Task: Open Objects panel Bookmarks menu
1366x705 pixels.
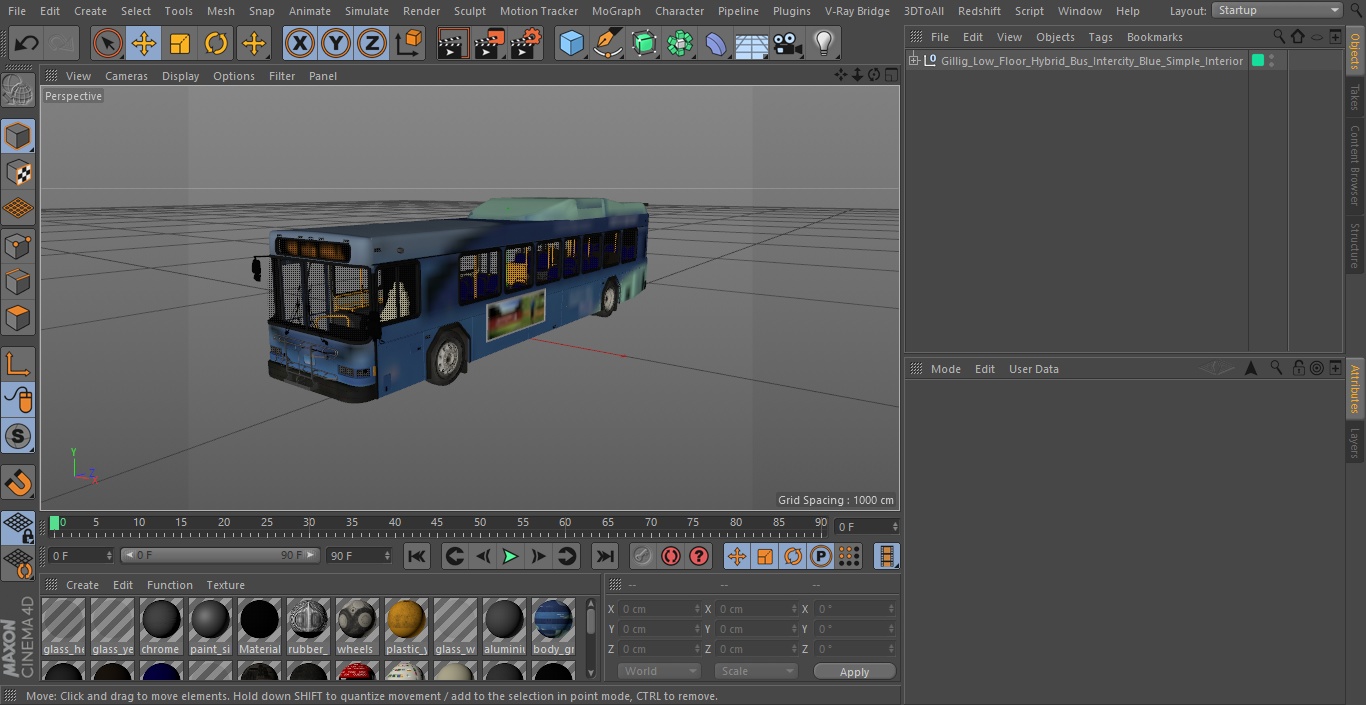Action: [1154, 37]
